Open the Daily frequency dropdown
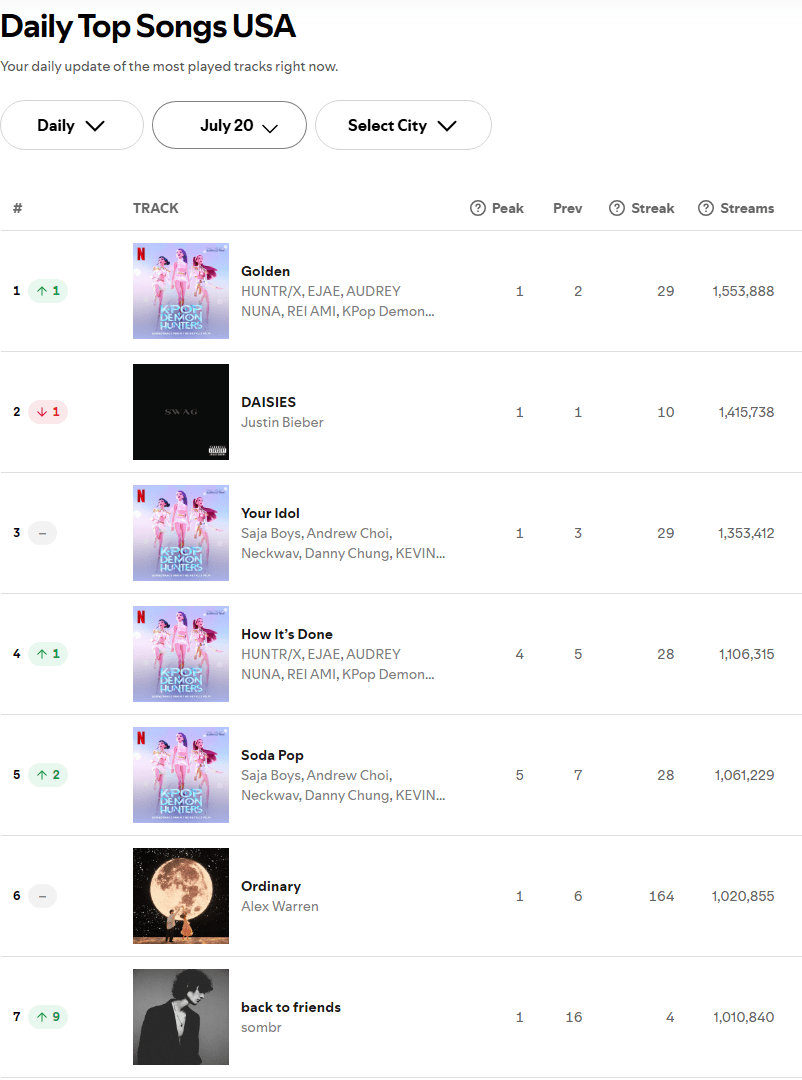 point(71,125)
